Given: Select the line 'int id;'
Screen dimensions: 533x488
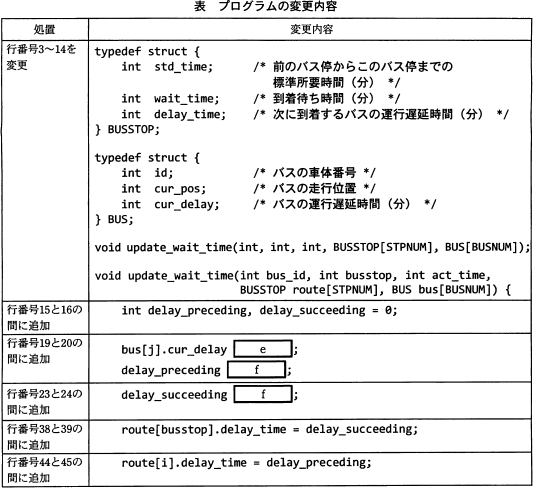Looking at the screenshot, I should coord(147,173).
